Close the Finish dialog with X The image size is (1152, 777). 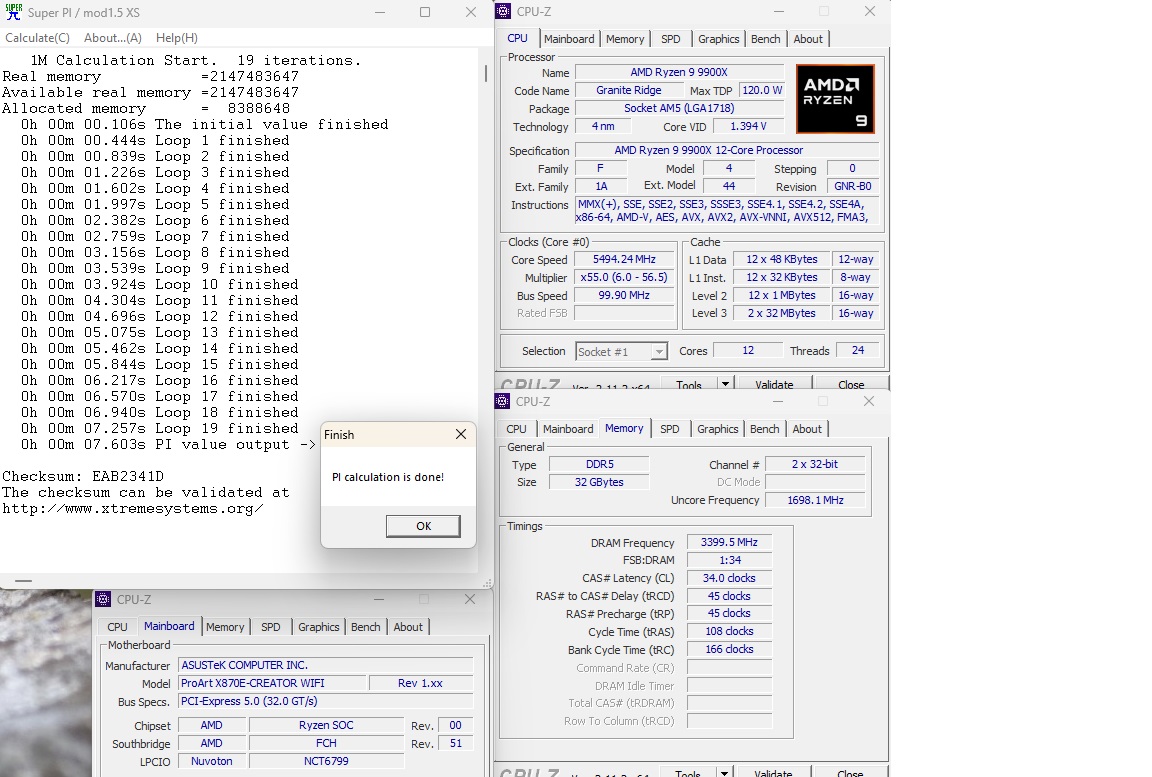tap(461, 434)
